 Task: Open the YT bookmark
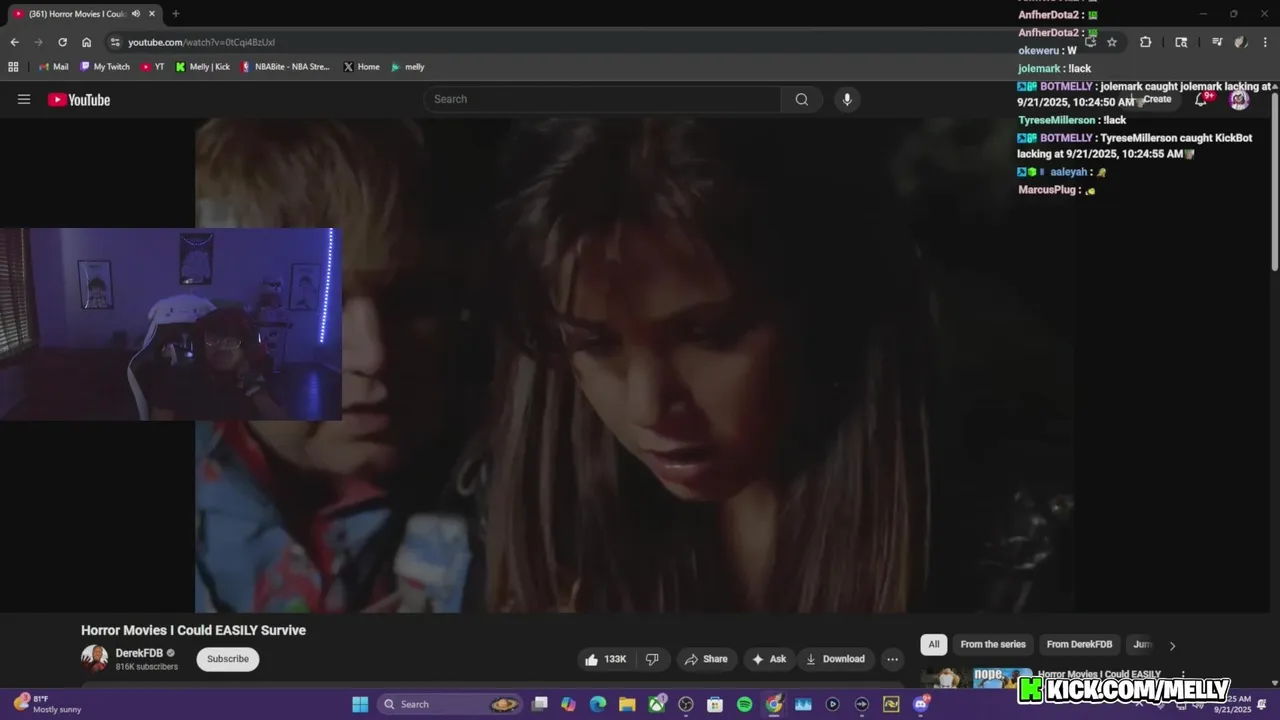[153, 67]
